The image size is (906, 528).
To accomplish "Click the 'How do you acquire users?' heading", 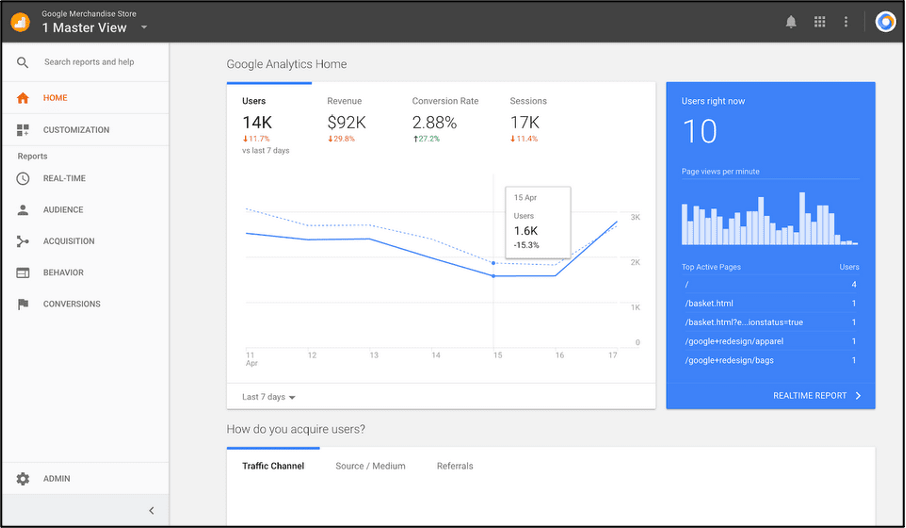I will pos(296,429).
